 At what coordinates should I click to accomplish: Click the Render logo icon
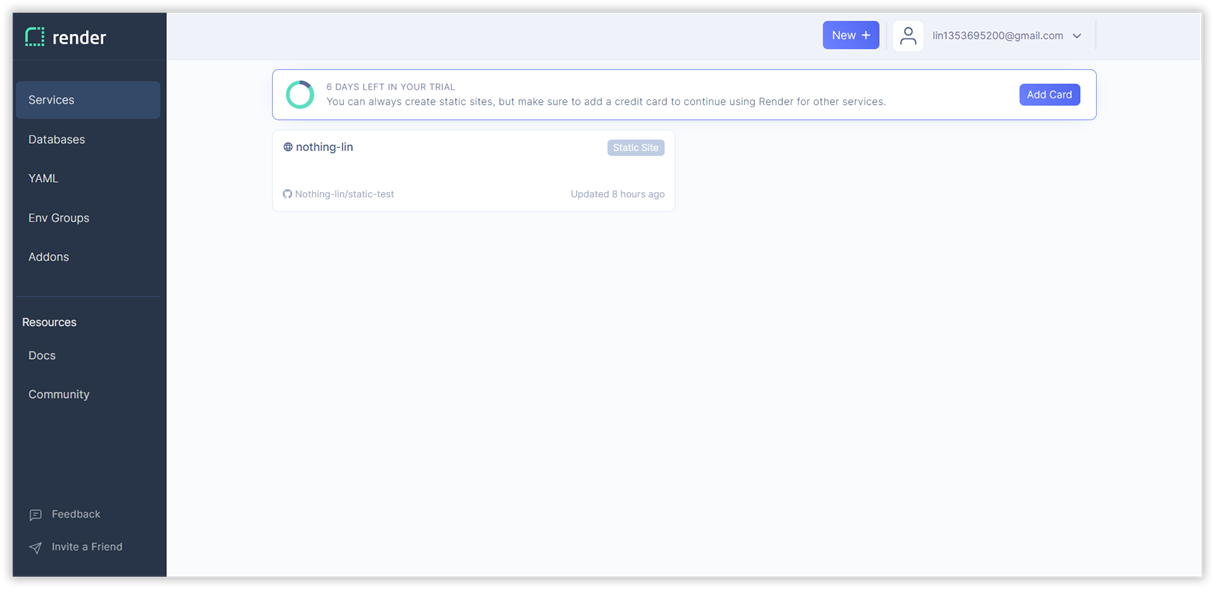(x=35, y=37)
